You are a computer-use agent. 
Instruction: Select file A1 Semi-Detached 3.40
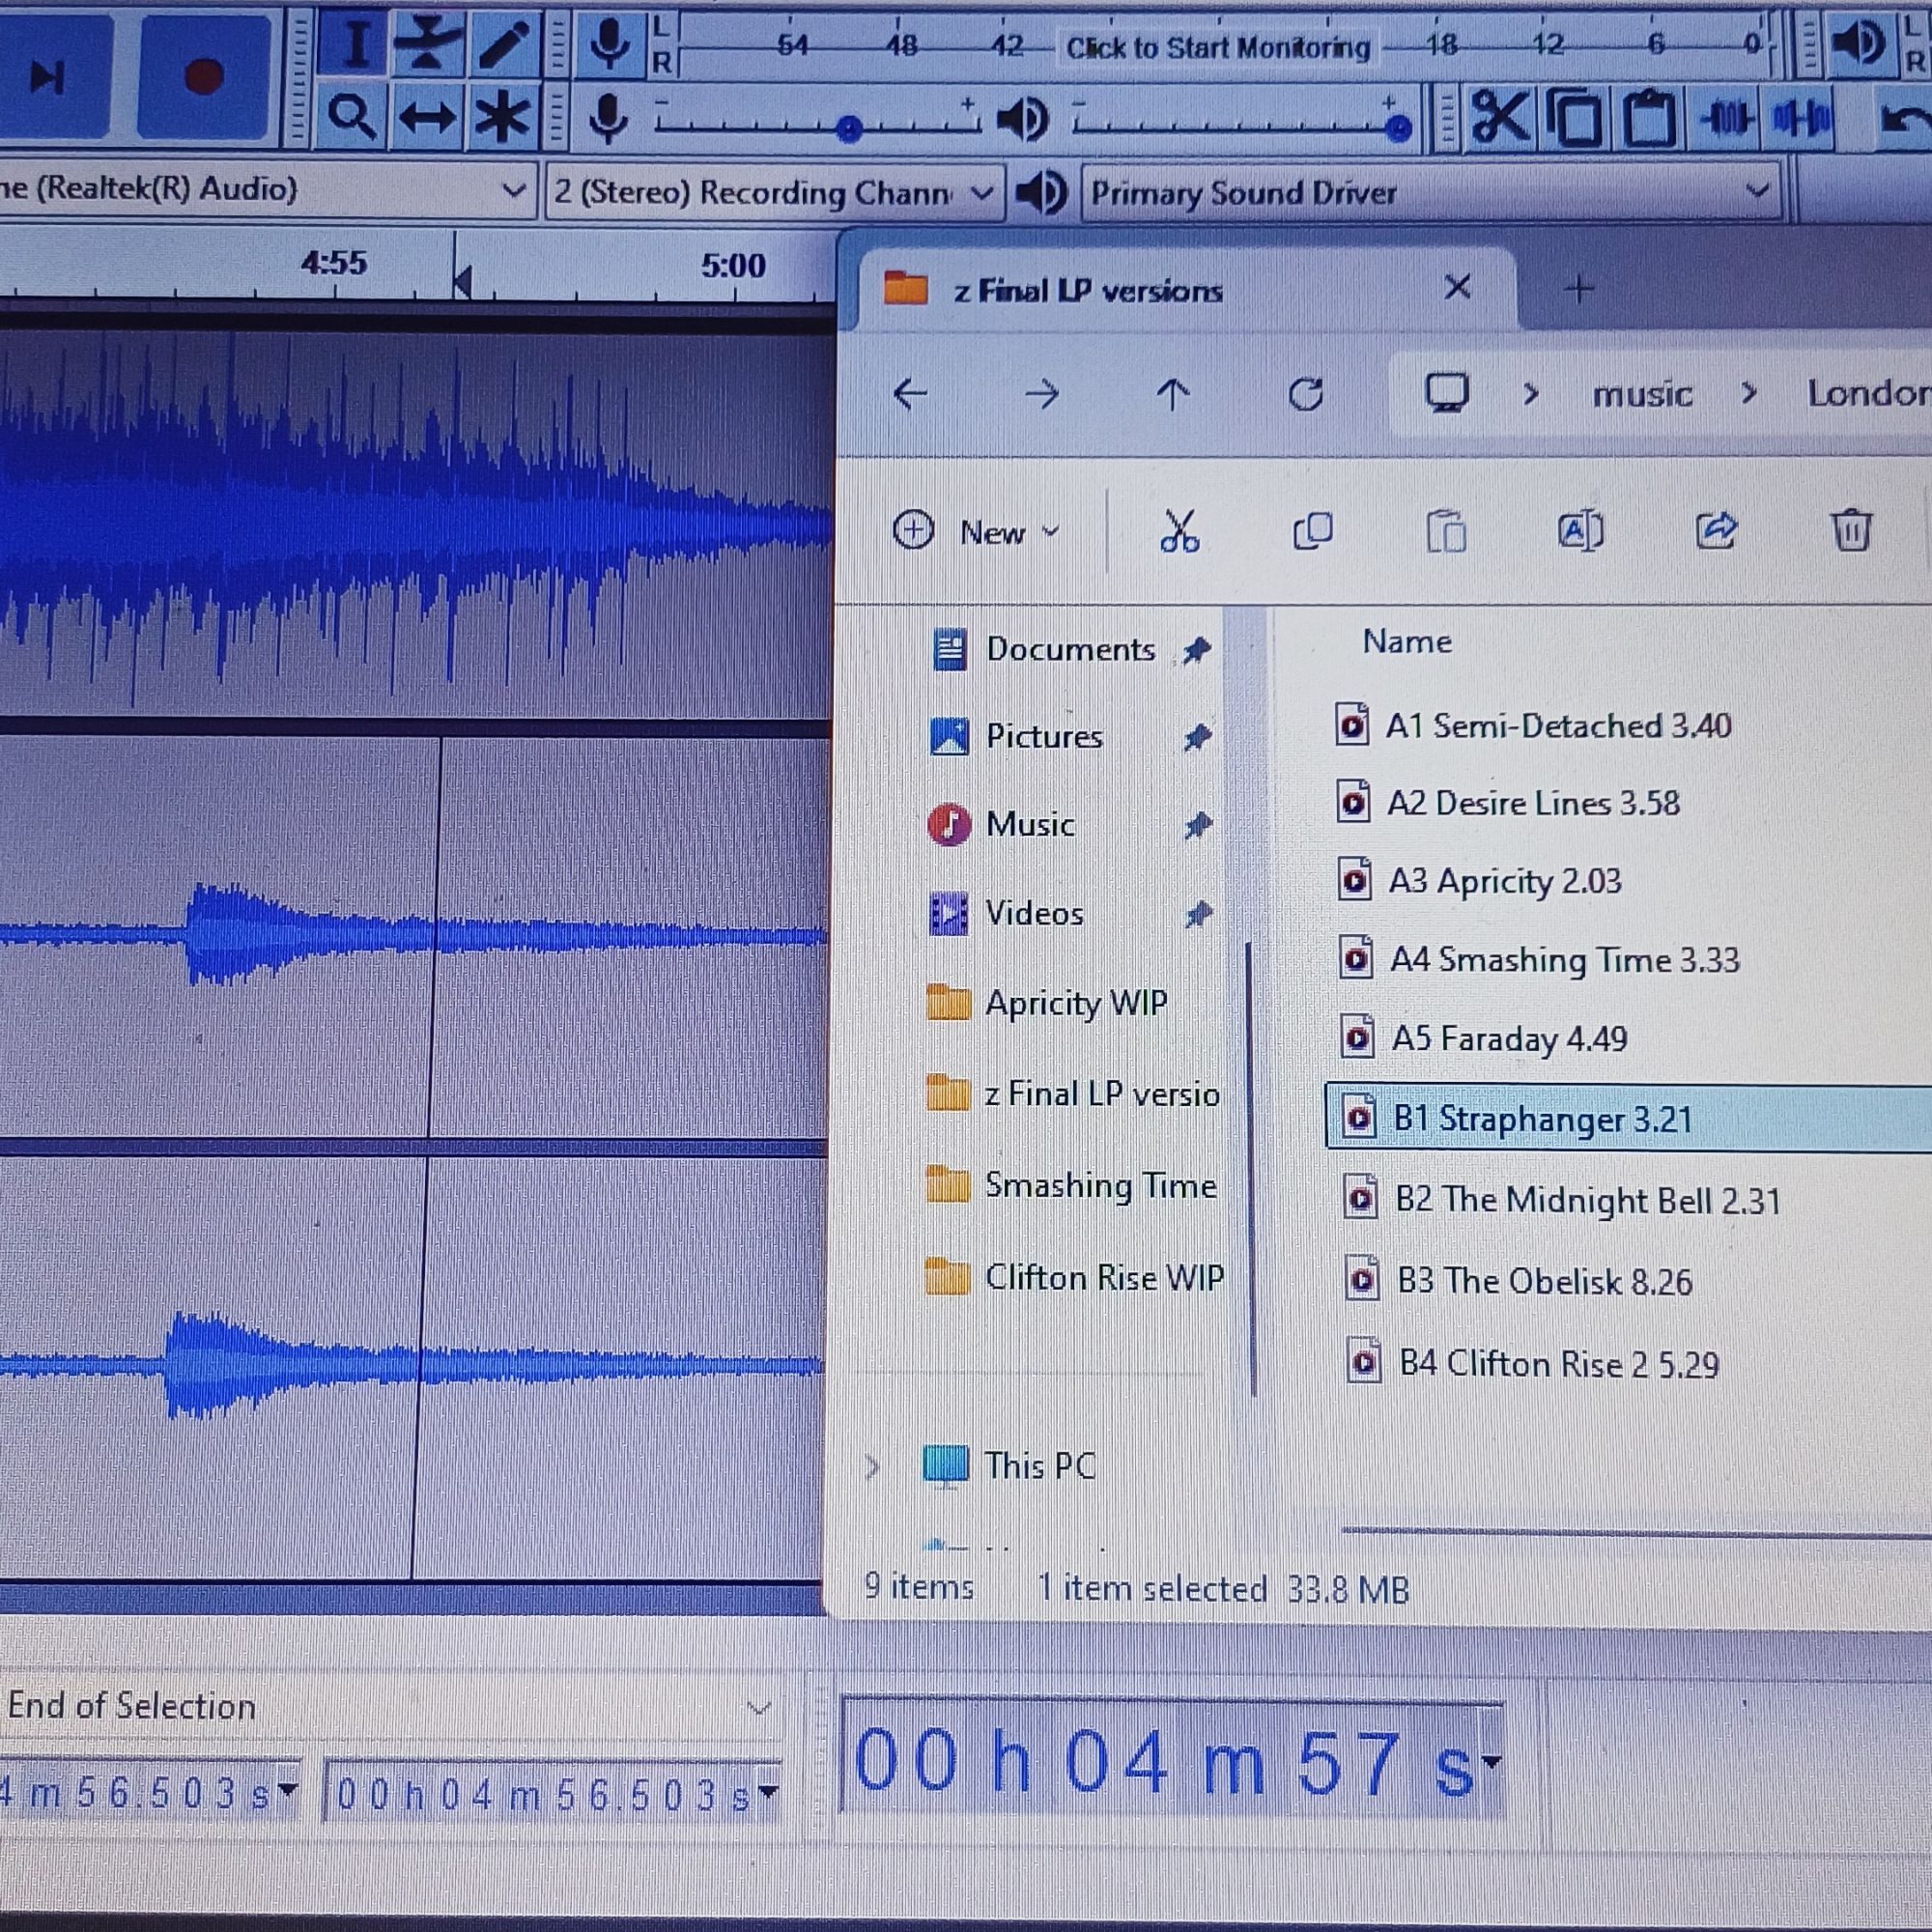coord(1535,725)
